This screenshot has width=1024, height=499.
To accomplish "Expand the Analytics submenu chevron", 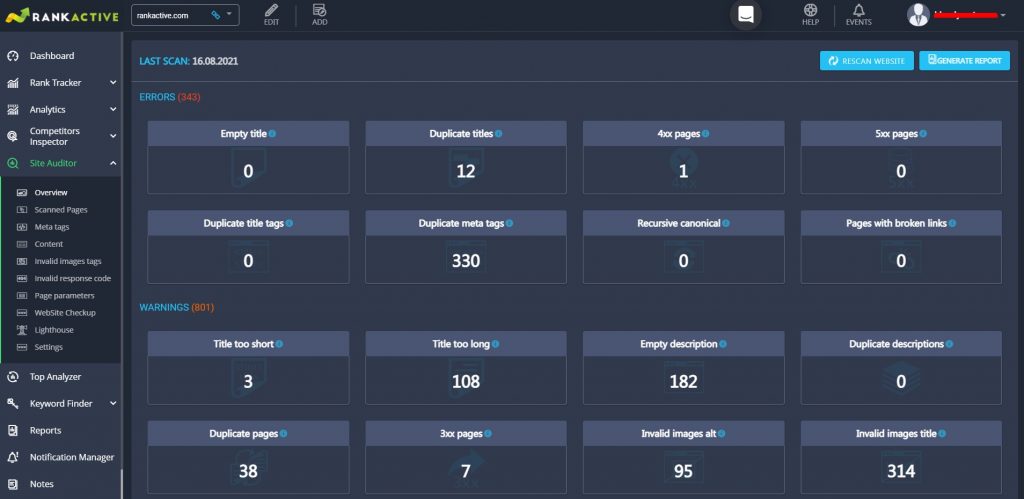I will 113,110.
